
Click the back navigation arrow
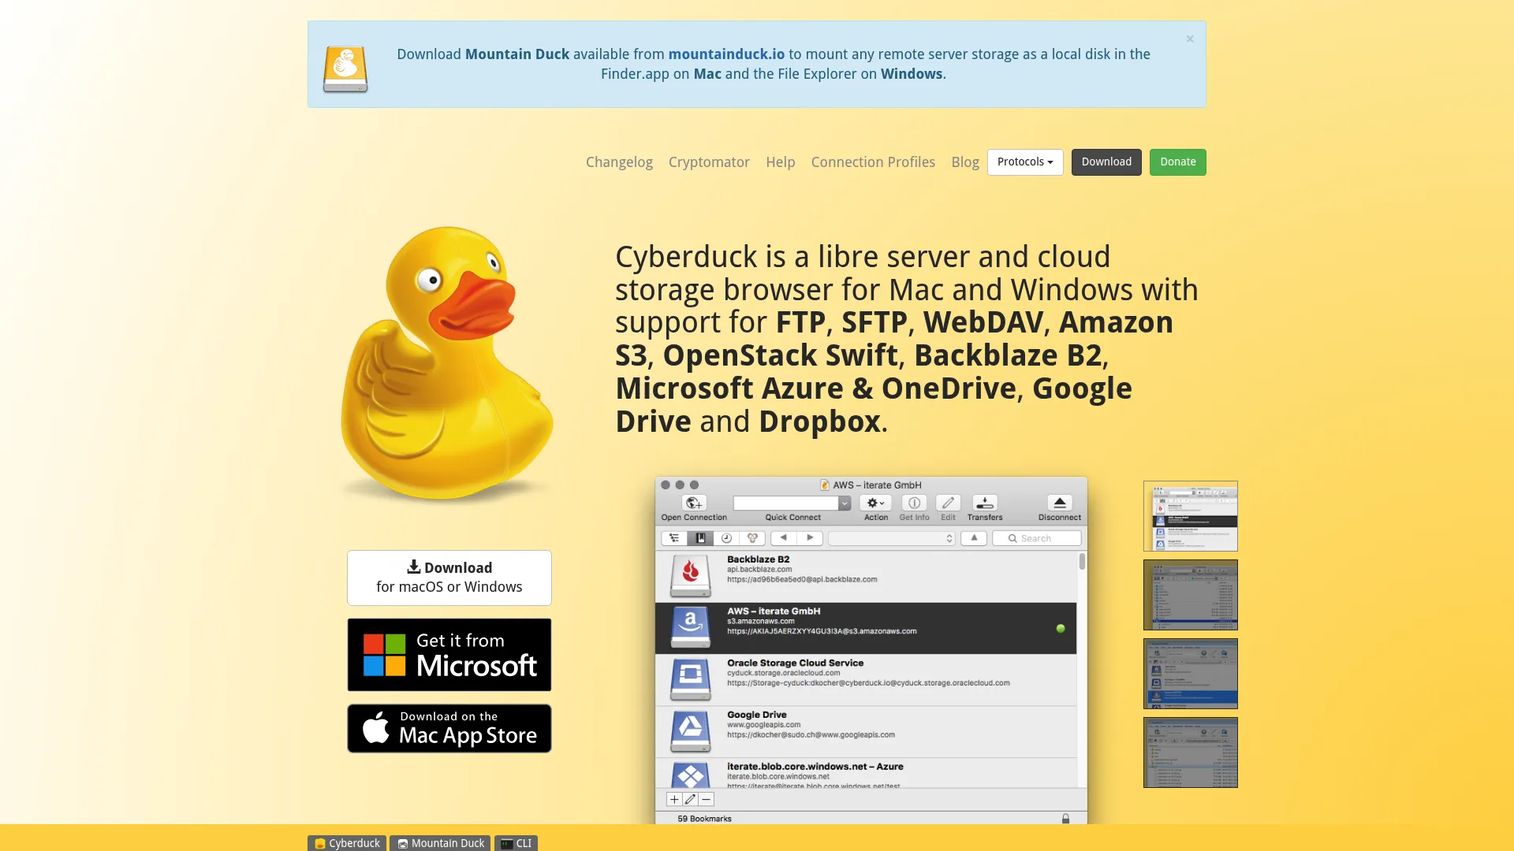[x=784, y=538]
